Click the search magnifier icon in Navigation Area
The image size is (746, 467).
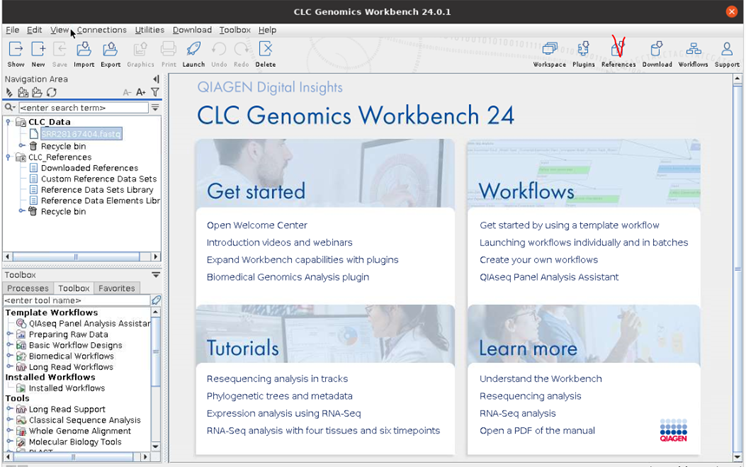(x=9, y=108)
